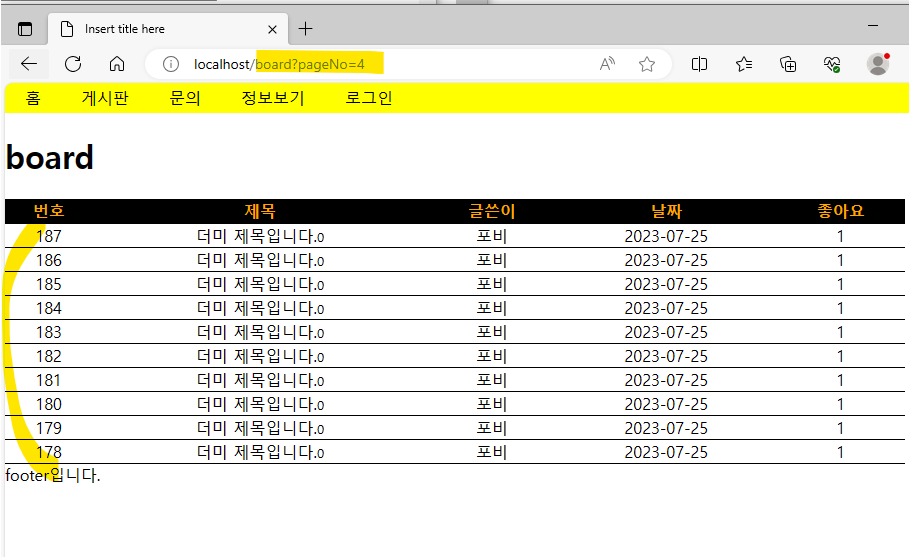Select post number 183
This screenshot has width=909, height=557.
pyautogui.click(x=49, y=332)
